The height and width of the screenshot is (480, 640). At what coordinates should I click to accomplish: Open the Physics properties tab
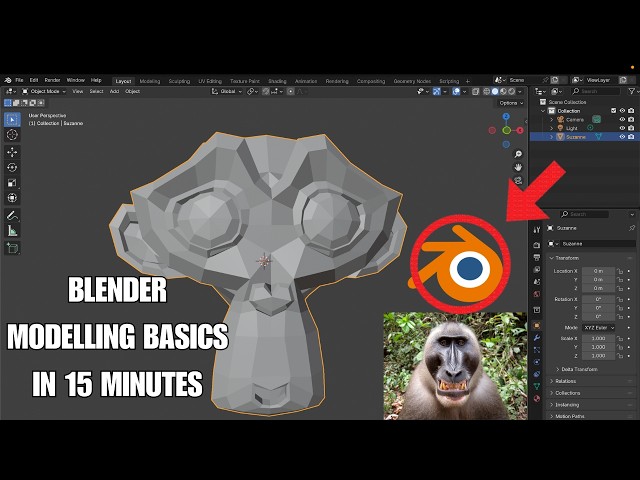[537, 362]
